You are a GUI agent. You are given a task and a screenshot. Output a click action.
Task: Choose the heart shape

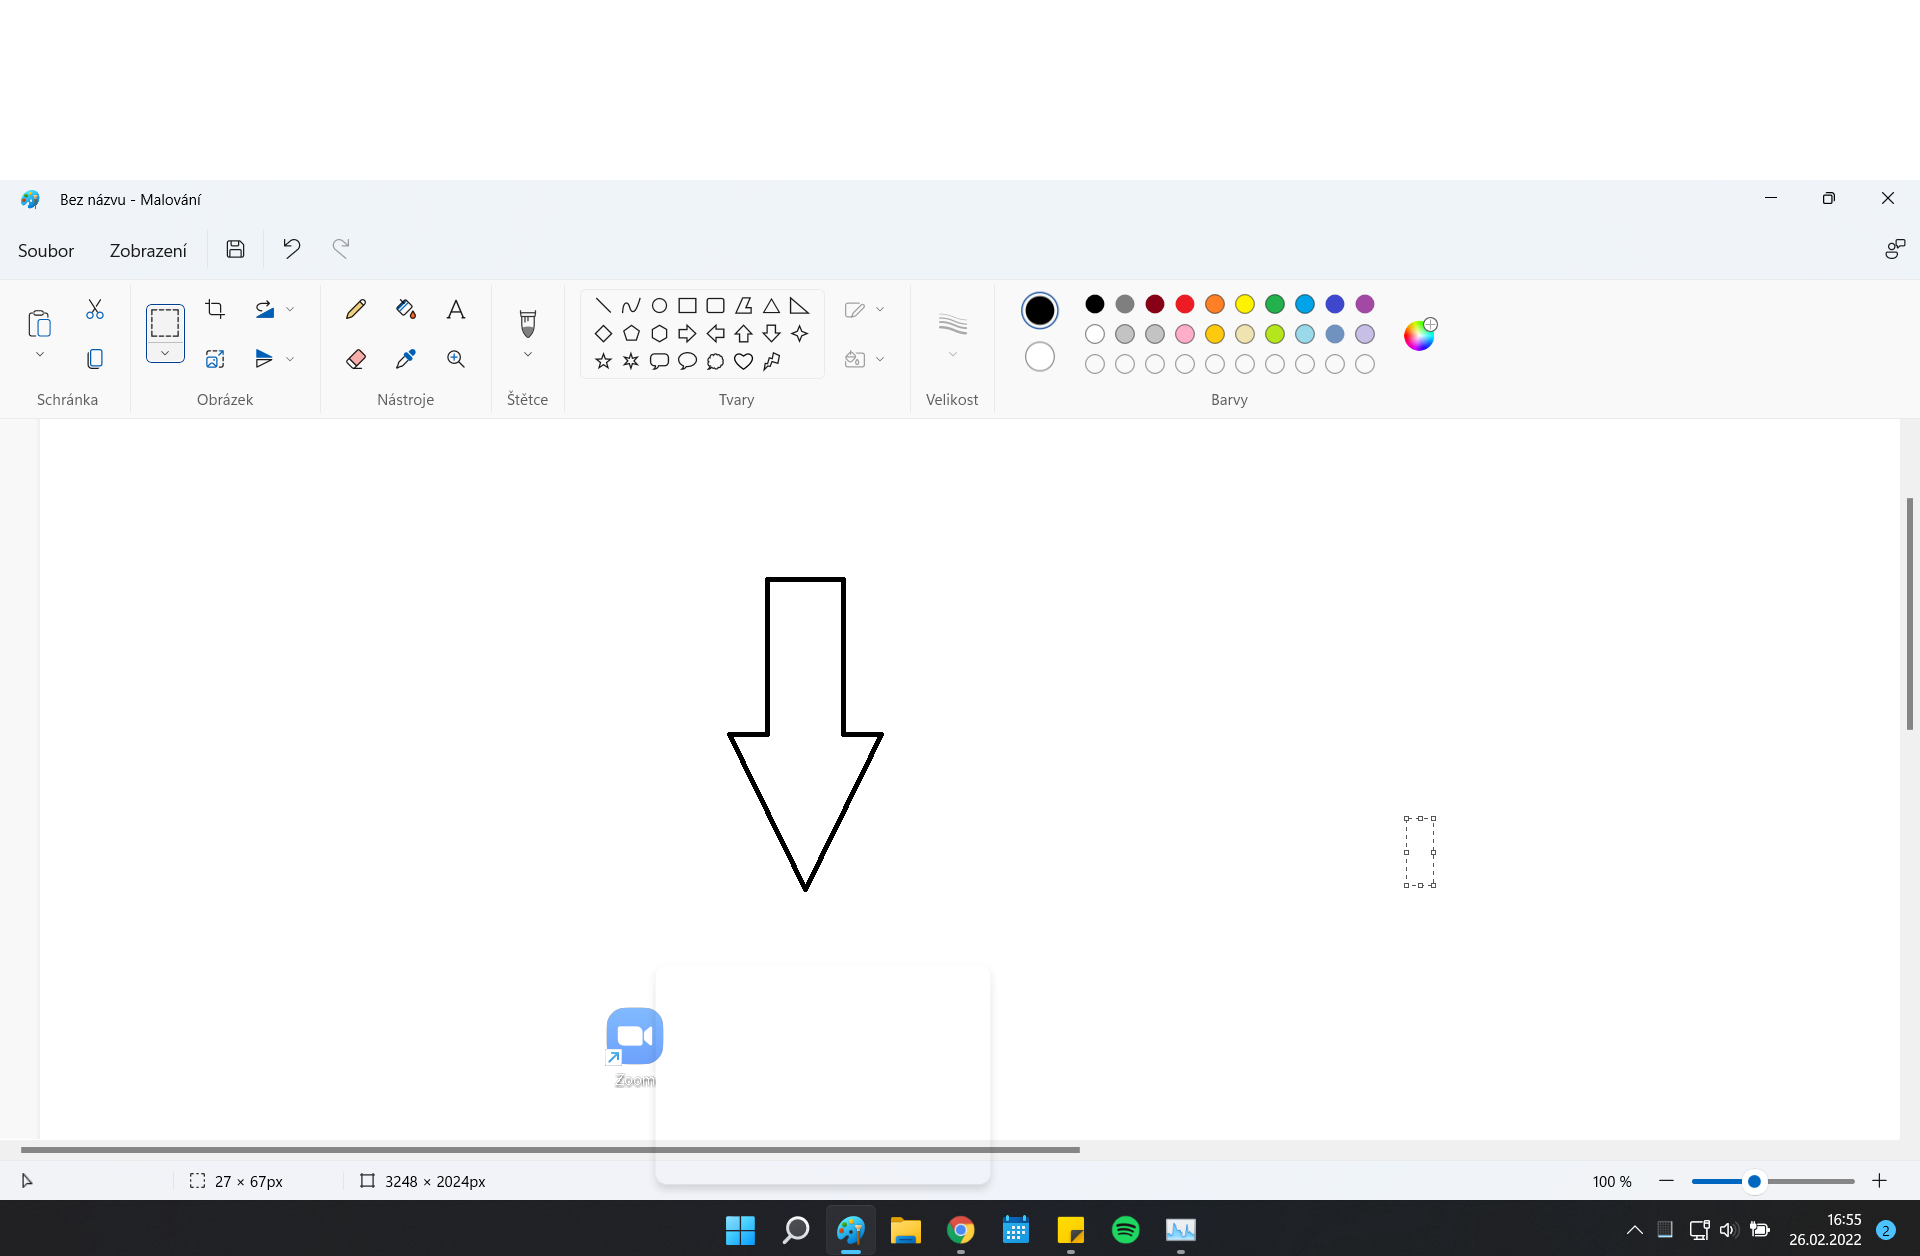click(743, 361)
